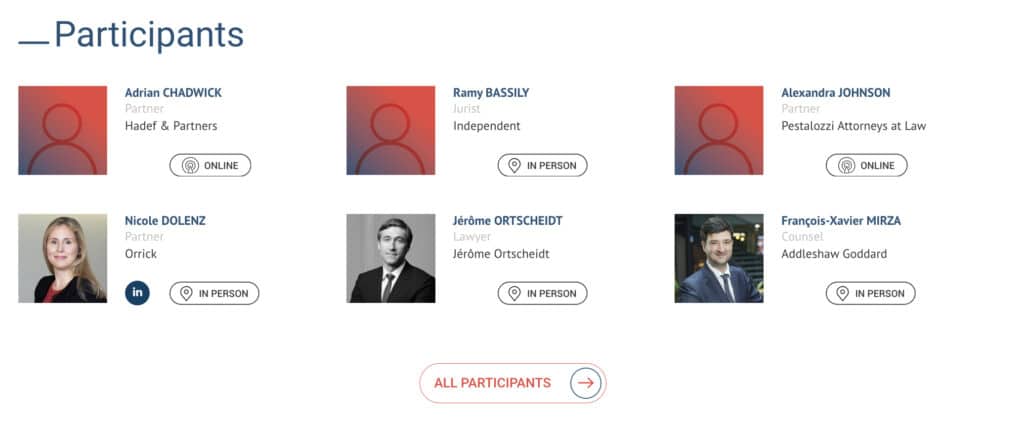Click Jérôme Ortscheidt's In Person badge
The image size is (1024, 421).
point(542,293)
